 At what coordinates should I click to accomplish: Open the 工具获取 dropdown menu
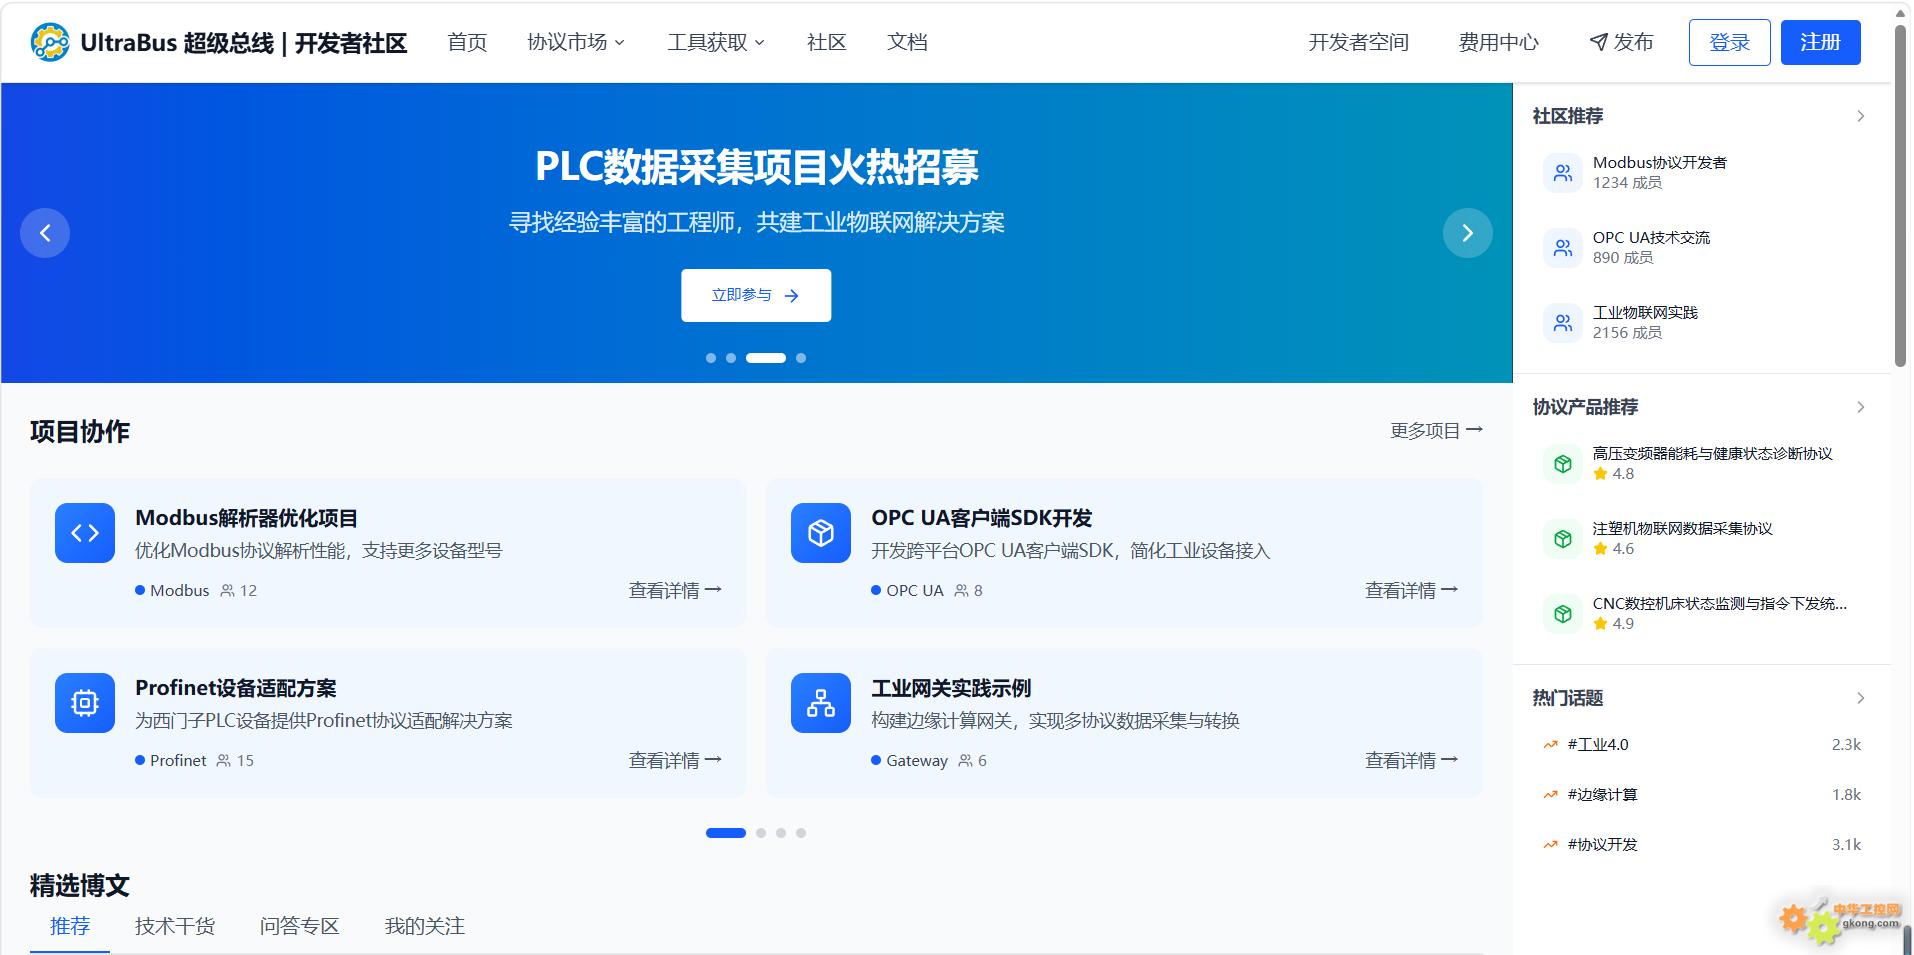(x=715, y=42)
